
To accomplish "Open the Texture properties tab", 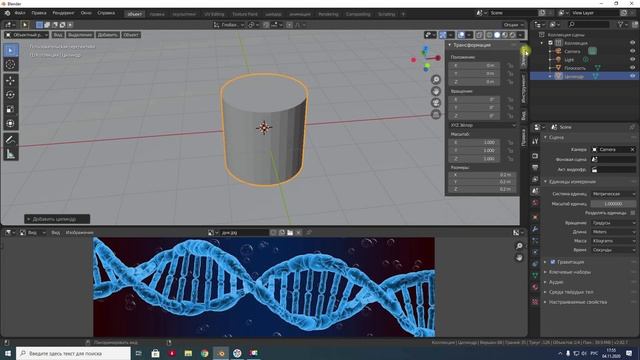I will click(535, 302).
